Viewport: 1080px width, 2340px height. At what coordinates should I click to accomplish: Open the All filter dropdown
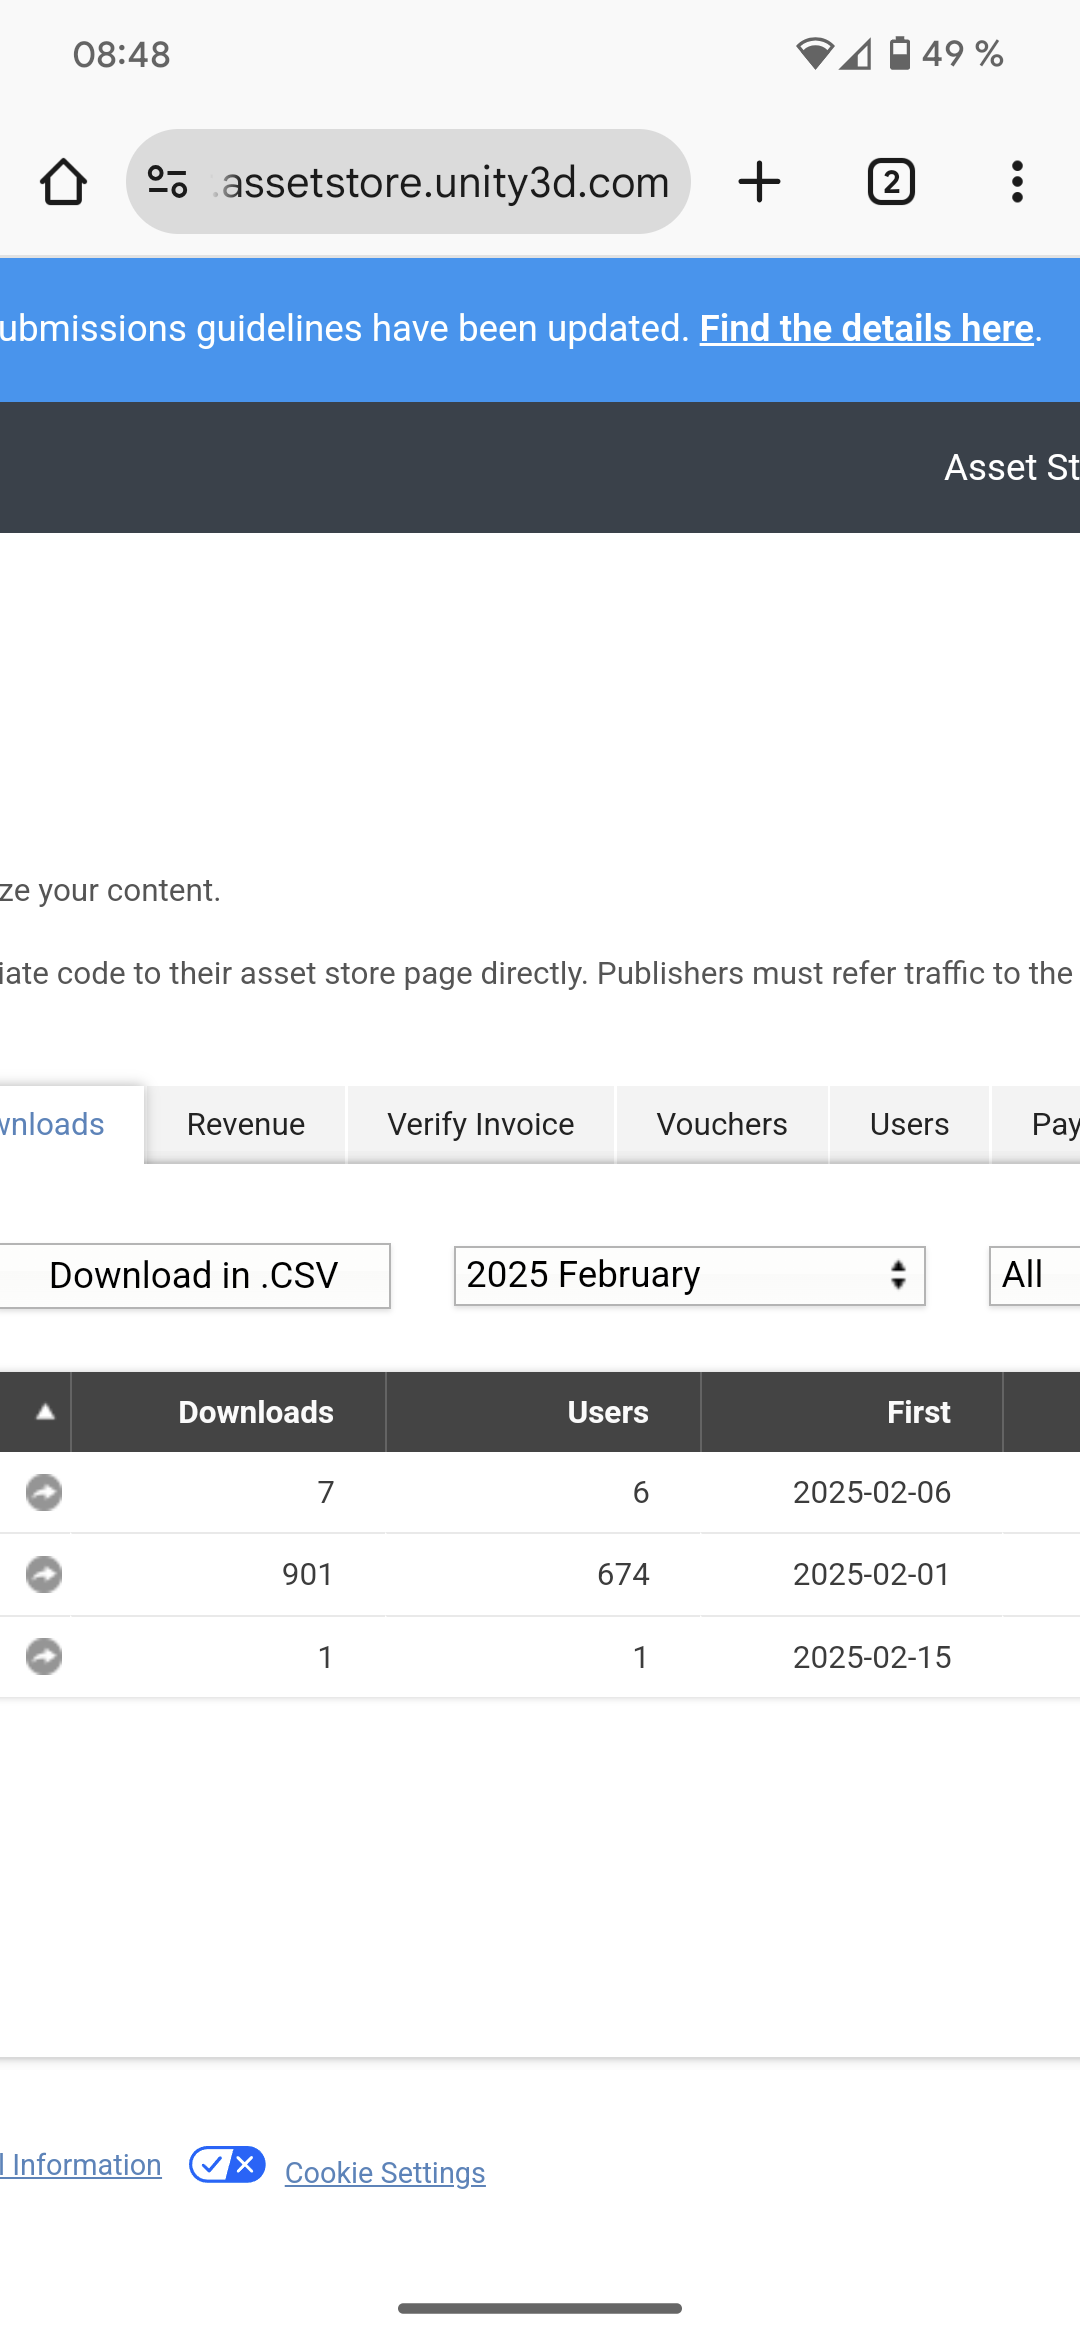pos(1034,1275)
